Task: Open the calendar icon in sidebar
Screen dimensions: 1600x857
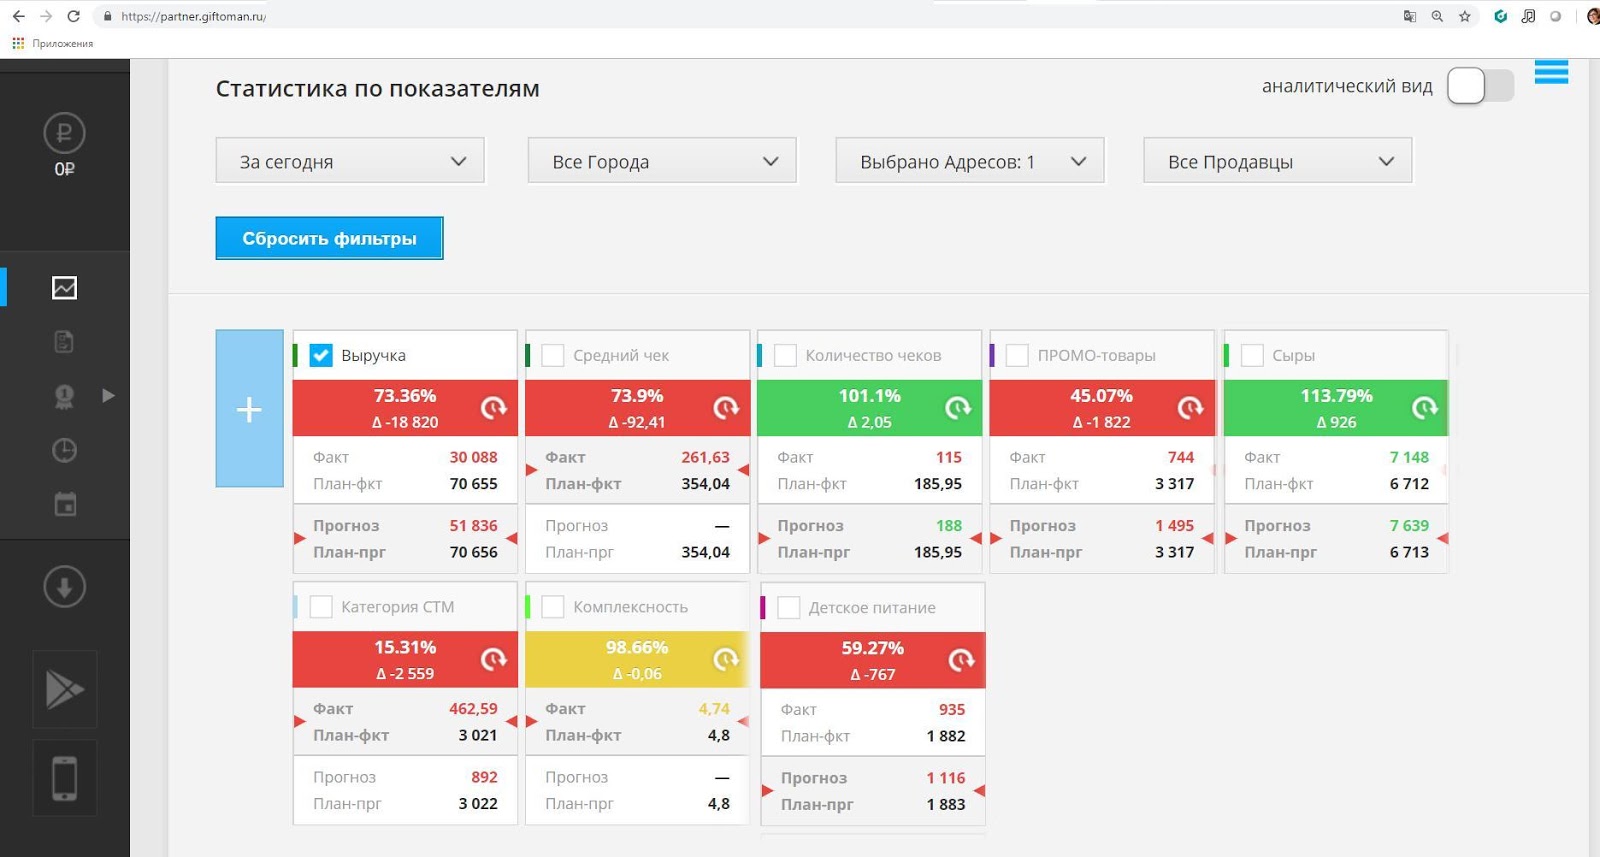Action: coord(64,504)
